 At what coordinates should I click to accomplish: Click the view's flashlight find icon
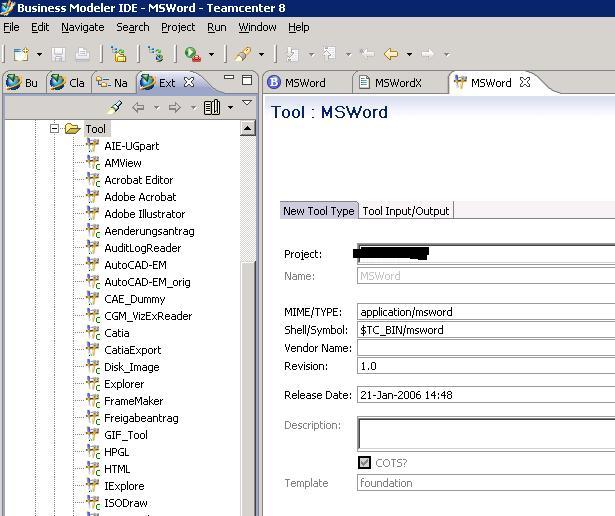(x=115, y=107)
